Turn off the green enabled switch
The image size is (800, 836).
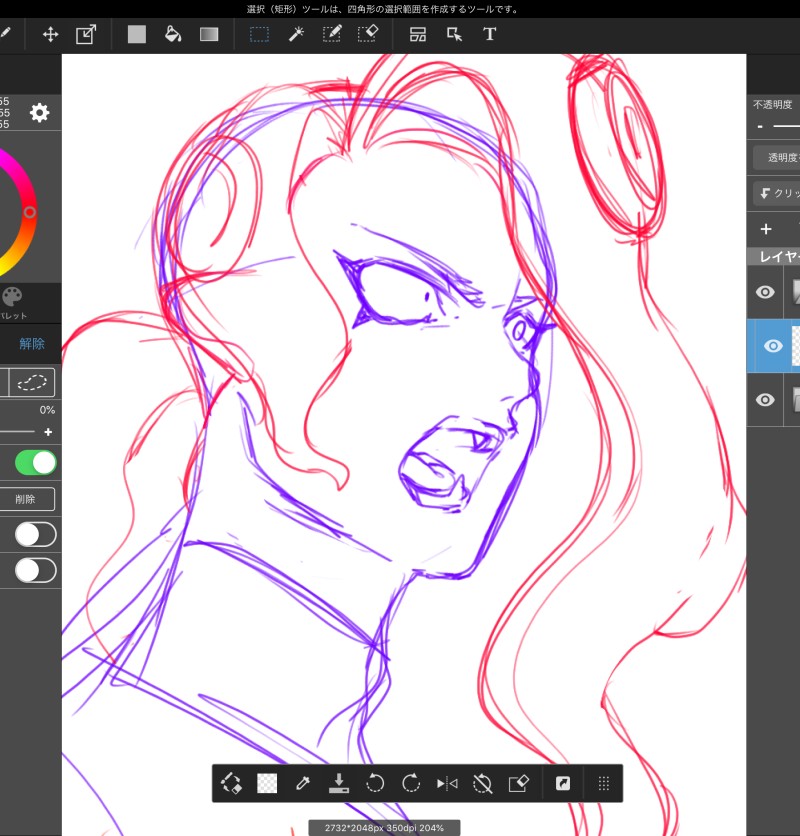36,463
